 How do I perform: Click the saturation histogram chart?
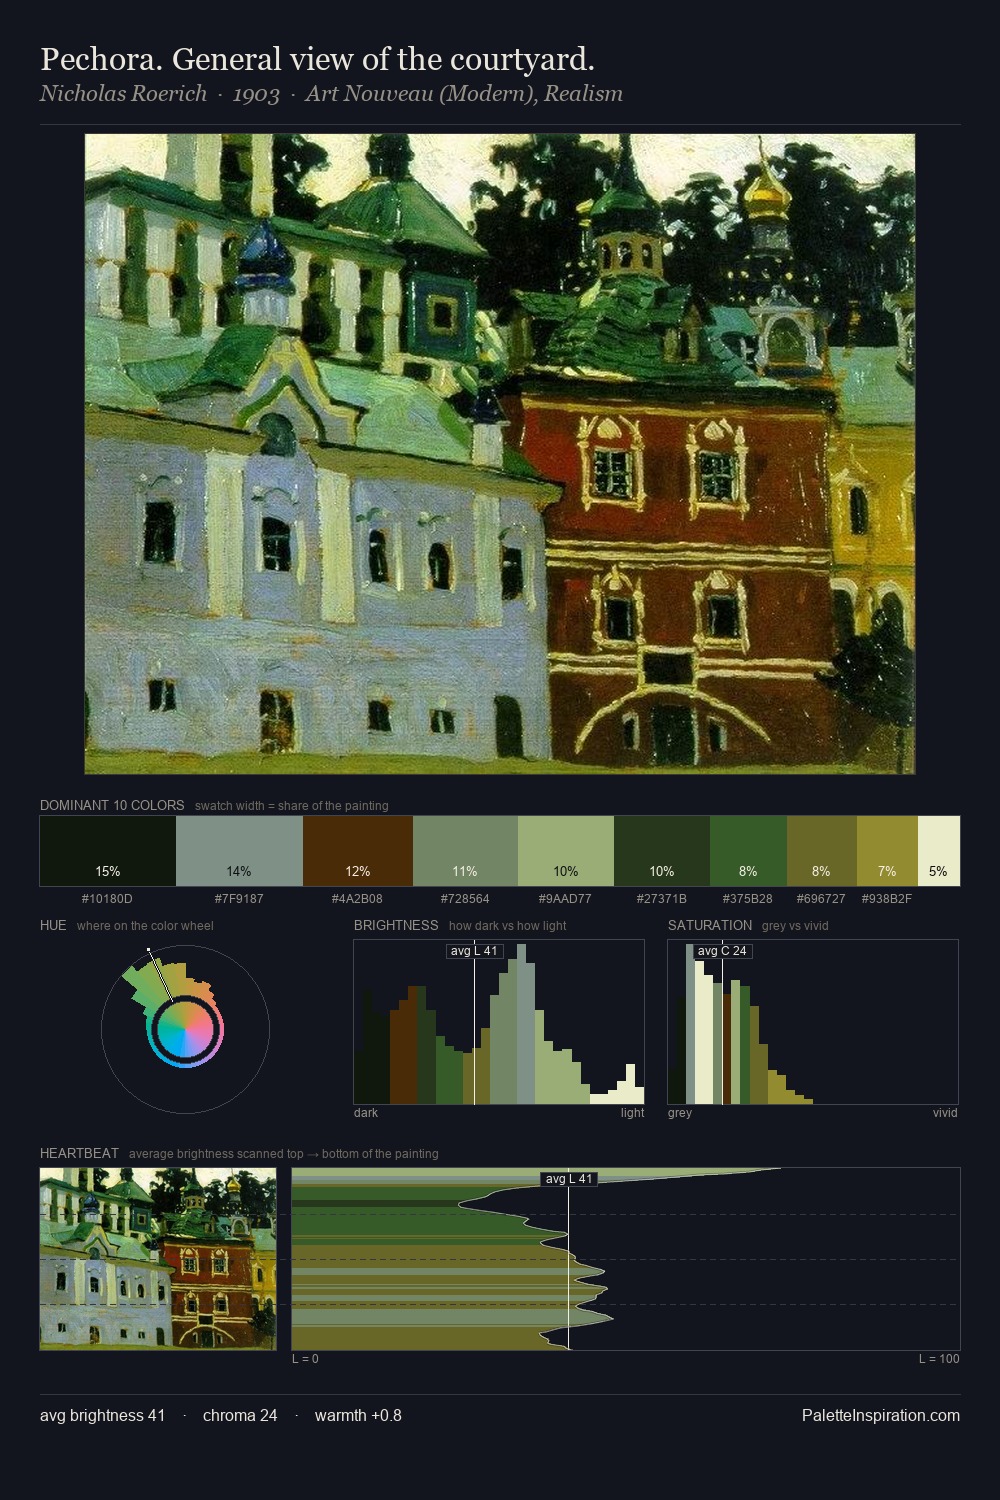tap(813, 1022)
